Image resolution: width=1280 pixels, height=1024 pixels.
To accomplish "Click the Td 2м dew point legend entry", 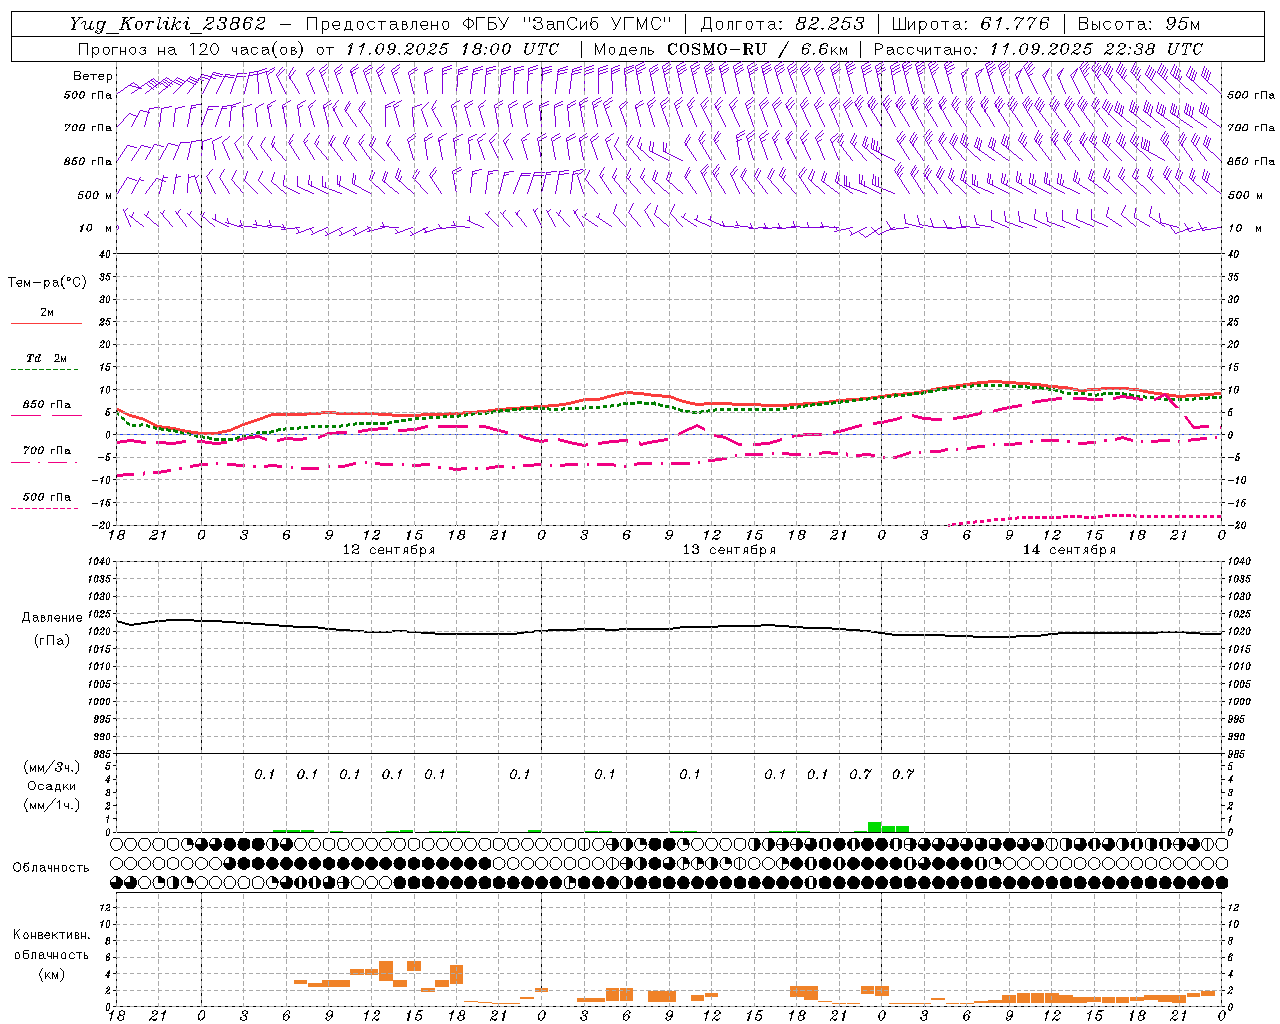I will pyautogui.click(x=46, y=358).
